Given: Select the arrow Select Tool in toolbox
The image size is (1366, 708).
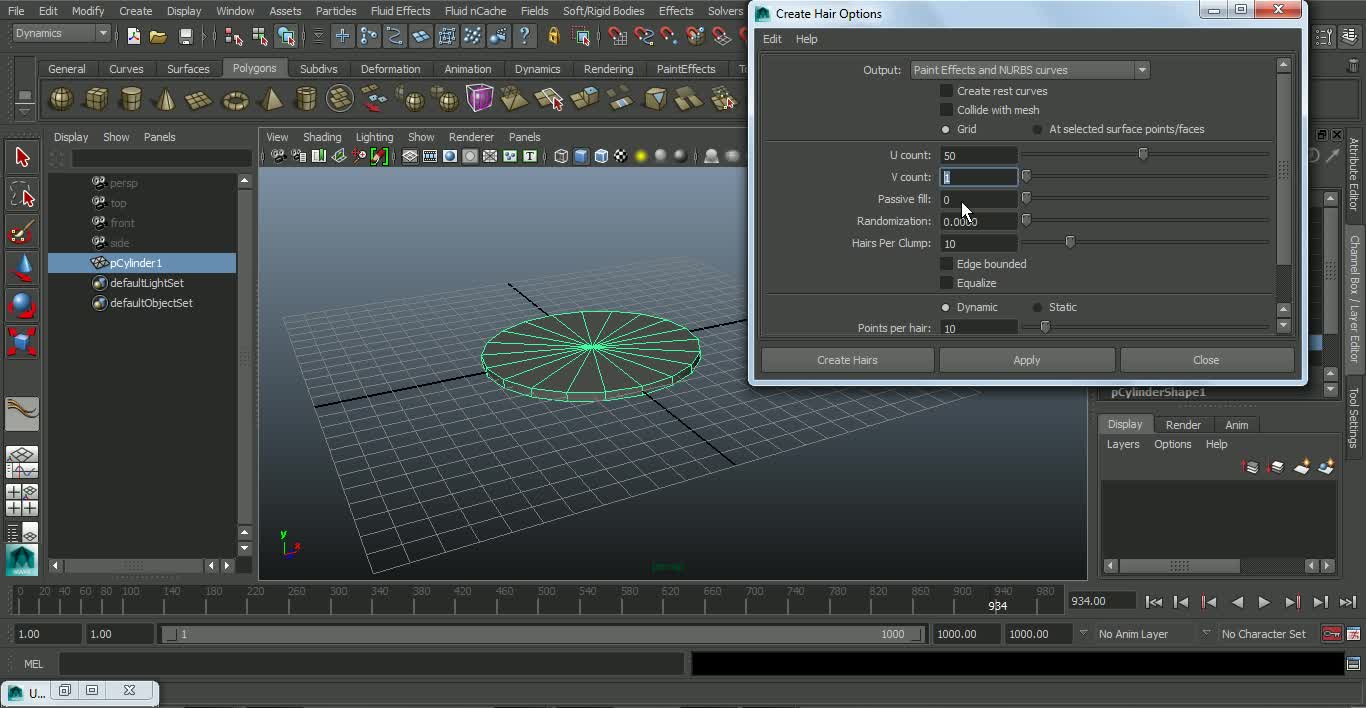Looking at the screenshot, I should pos(22,157).
